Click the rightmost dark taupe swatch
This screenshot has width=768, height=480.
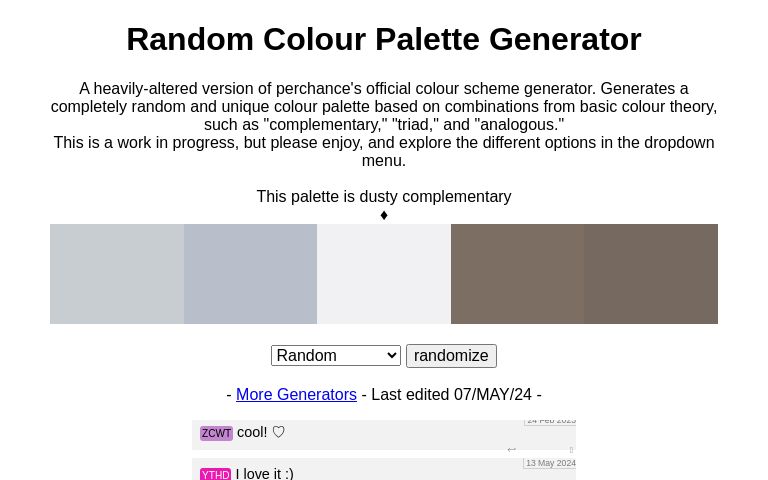(x=651, y=274)
